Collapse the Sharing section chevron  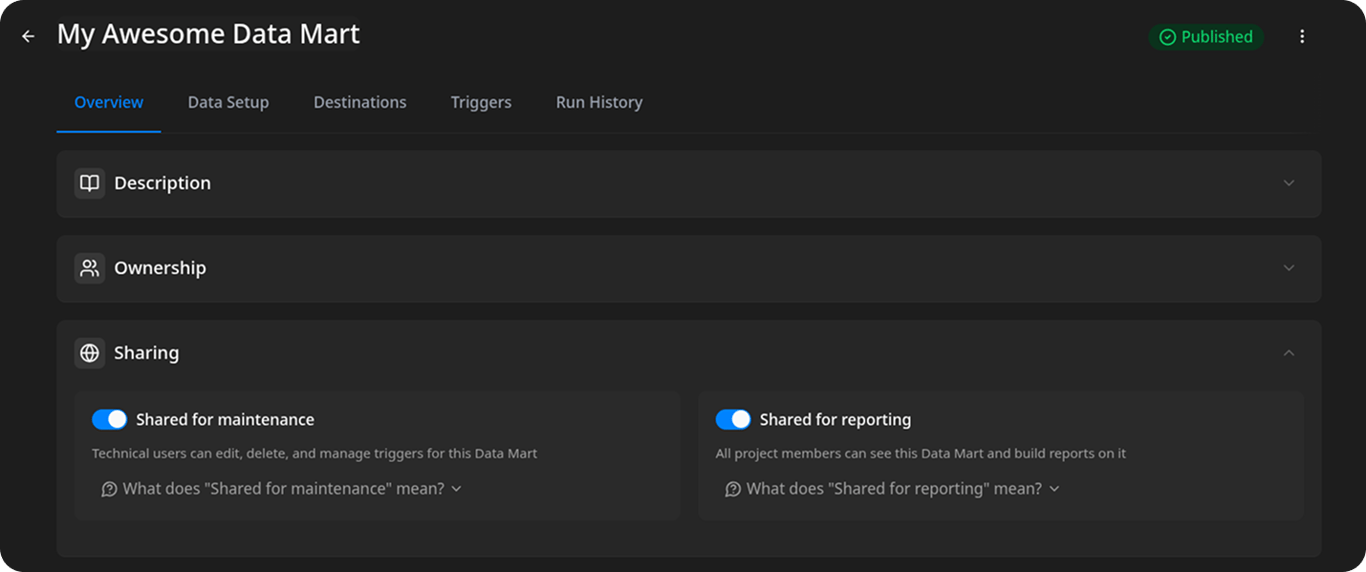click(1289, 353)
